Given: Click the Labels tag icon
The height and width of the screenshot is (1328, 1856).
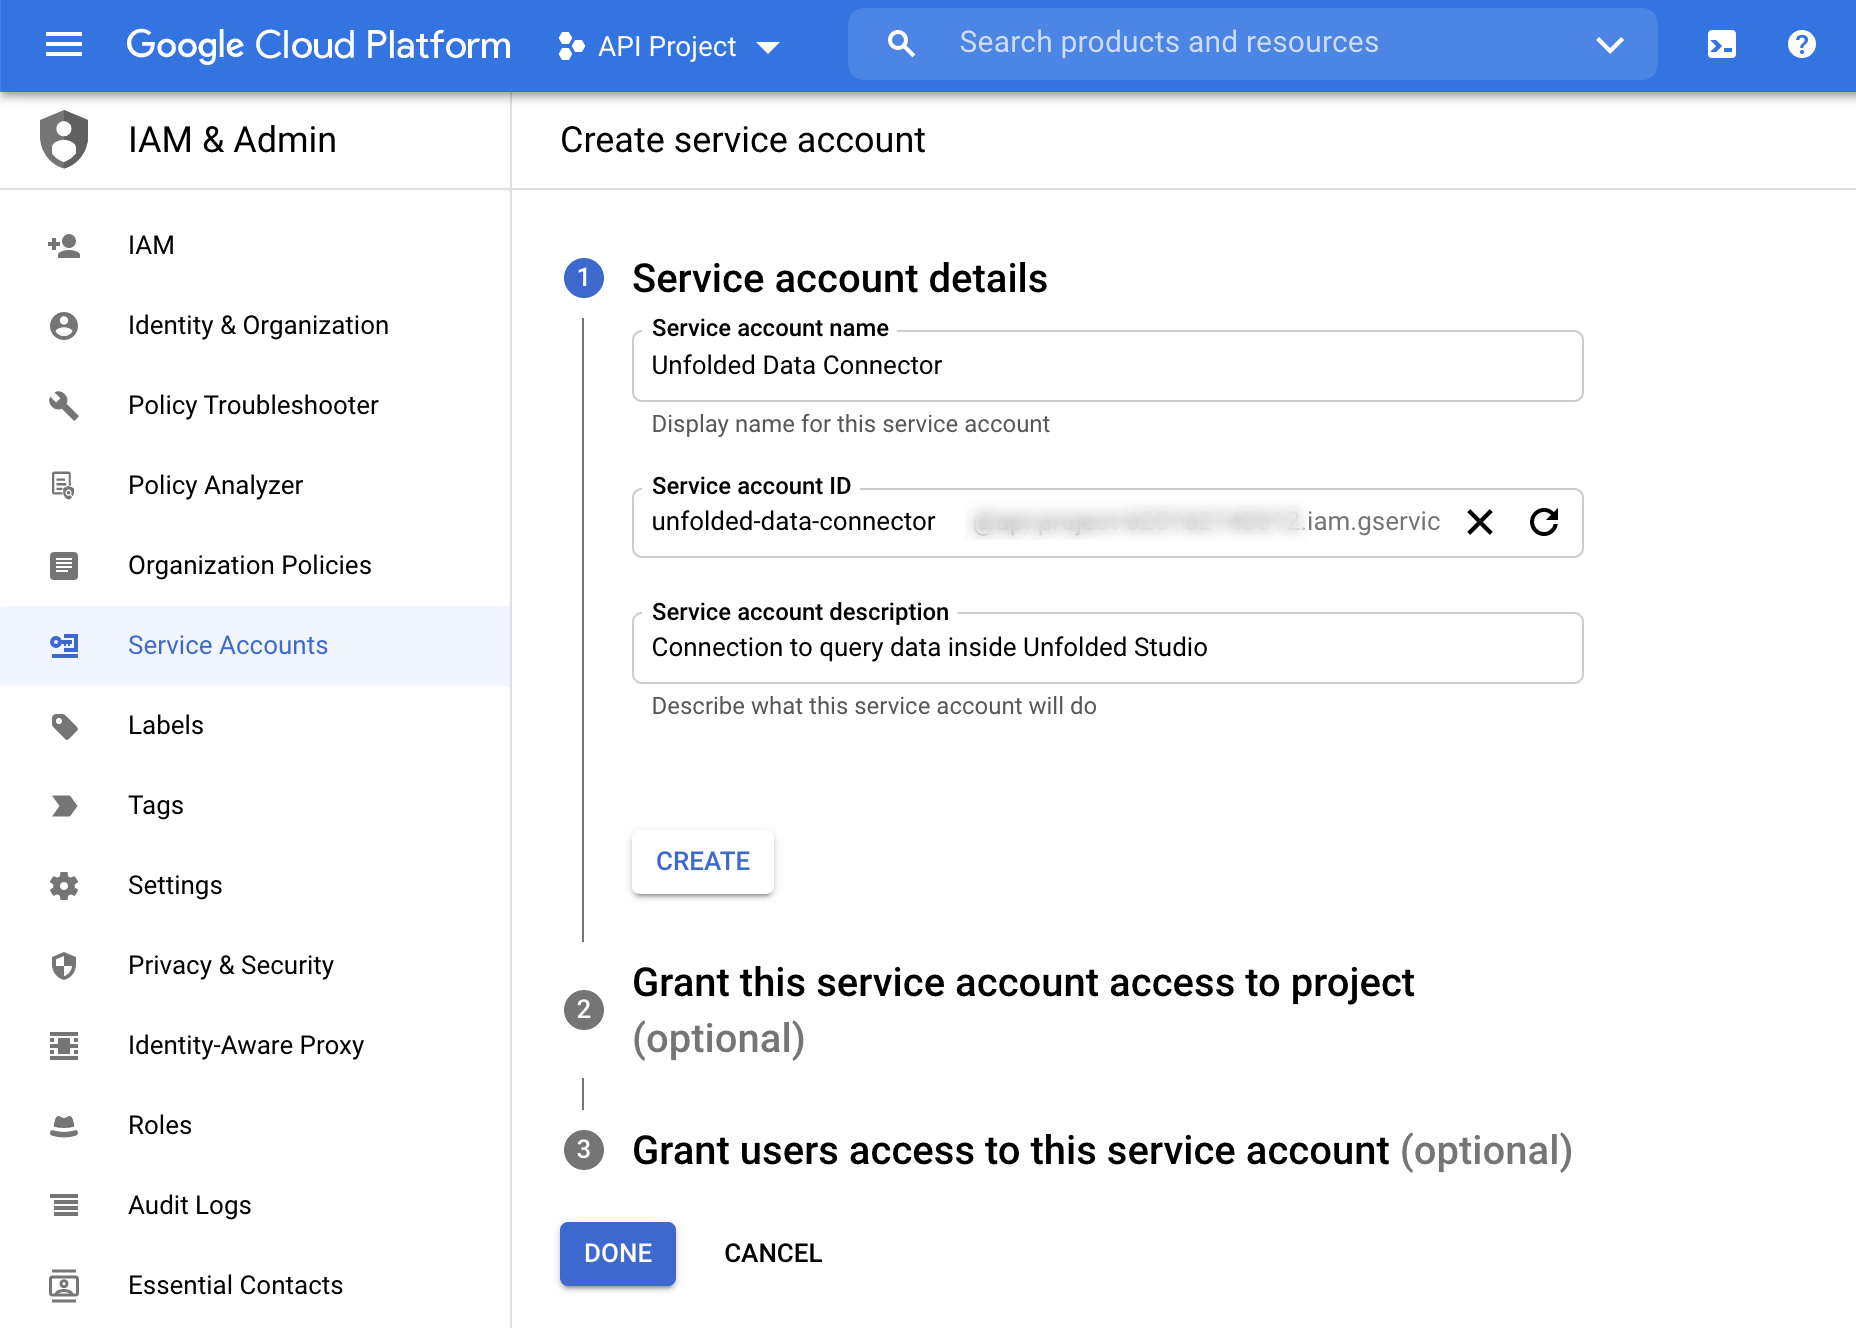Looking at the screenshot, I should [x=64, y=725].
